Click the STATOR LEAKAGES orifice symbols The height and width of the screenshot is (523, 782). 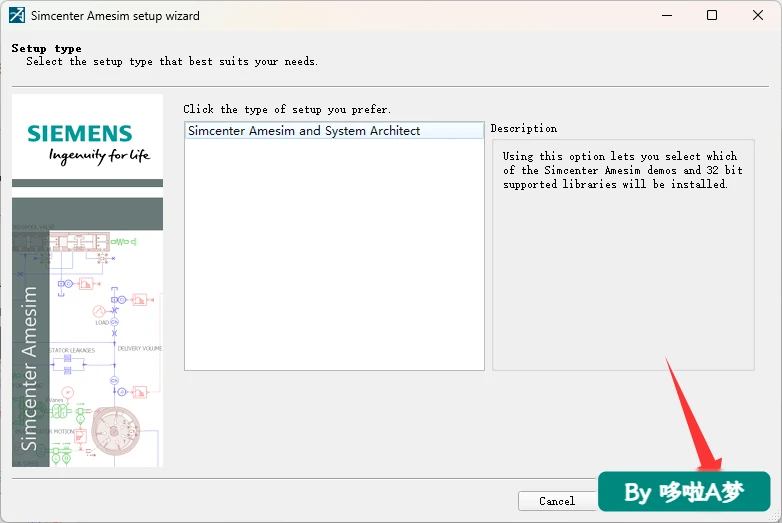pyautogui.click(x=68, y=364)
